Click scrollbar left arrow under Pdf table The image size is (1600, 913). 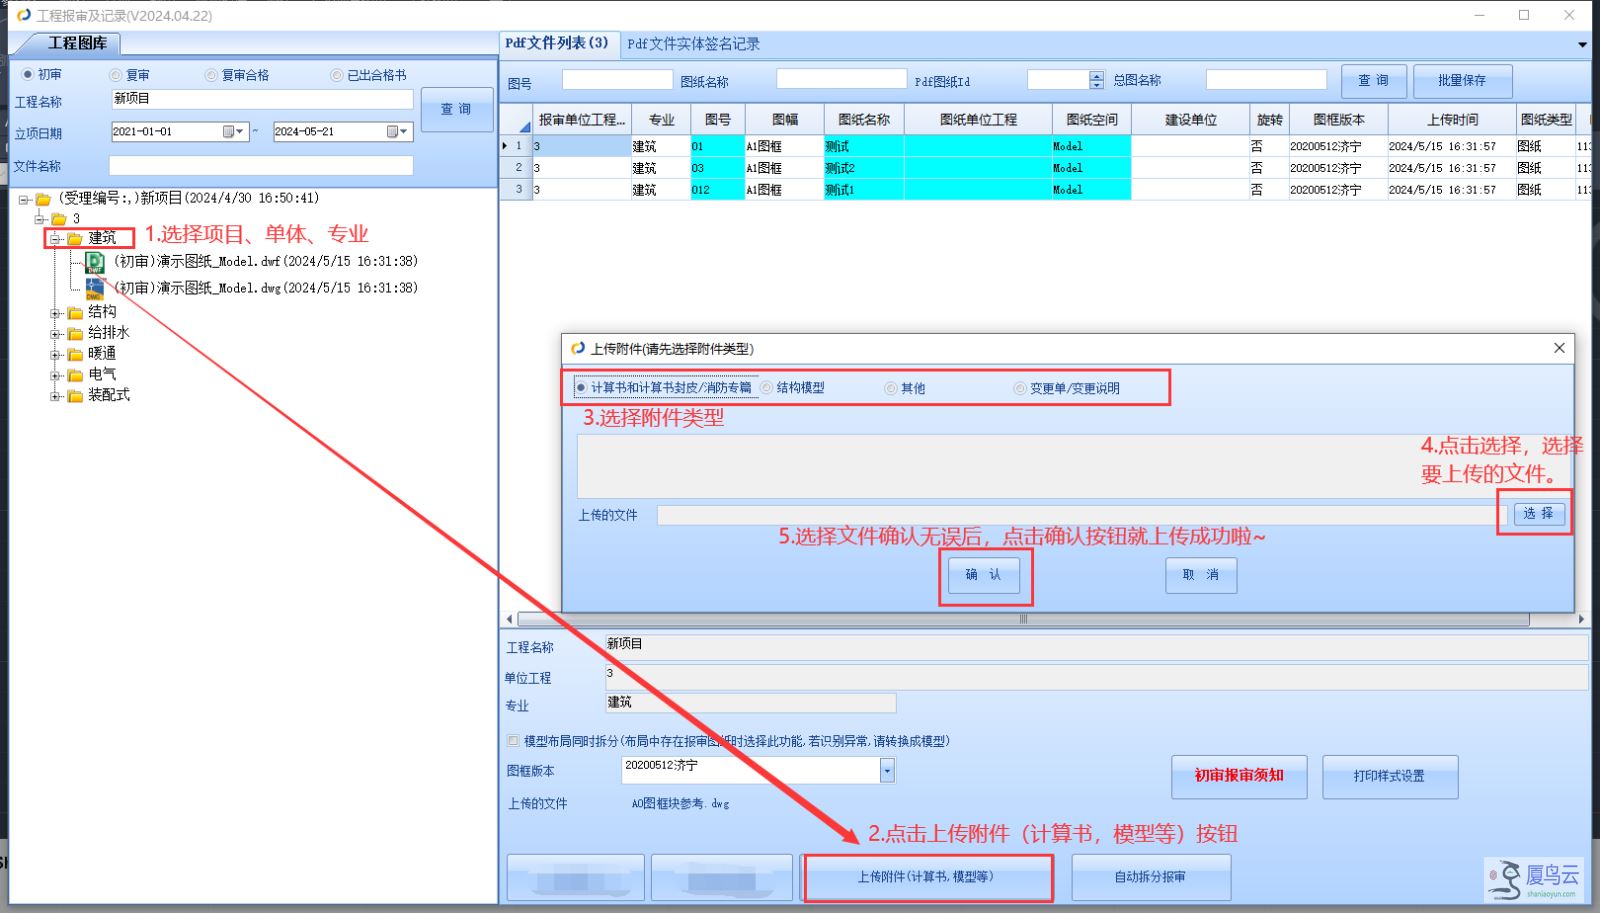tap(509, 619)
